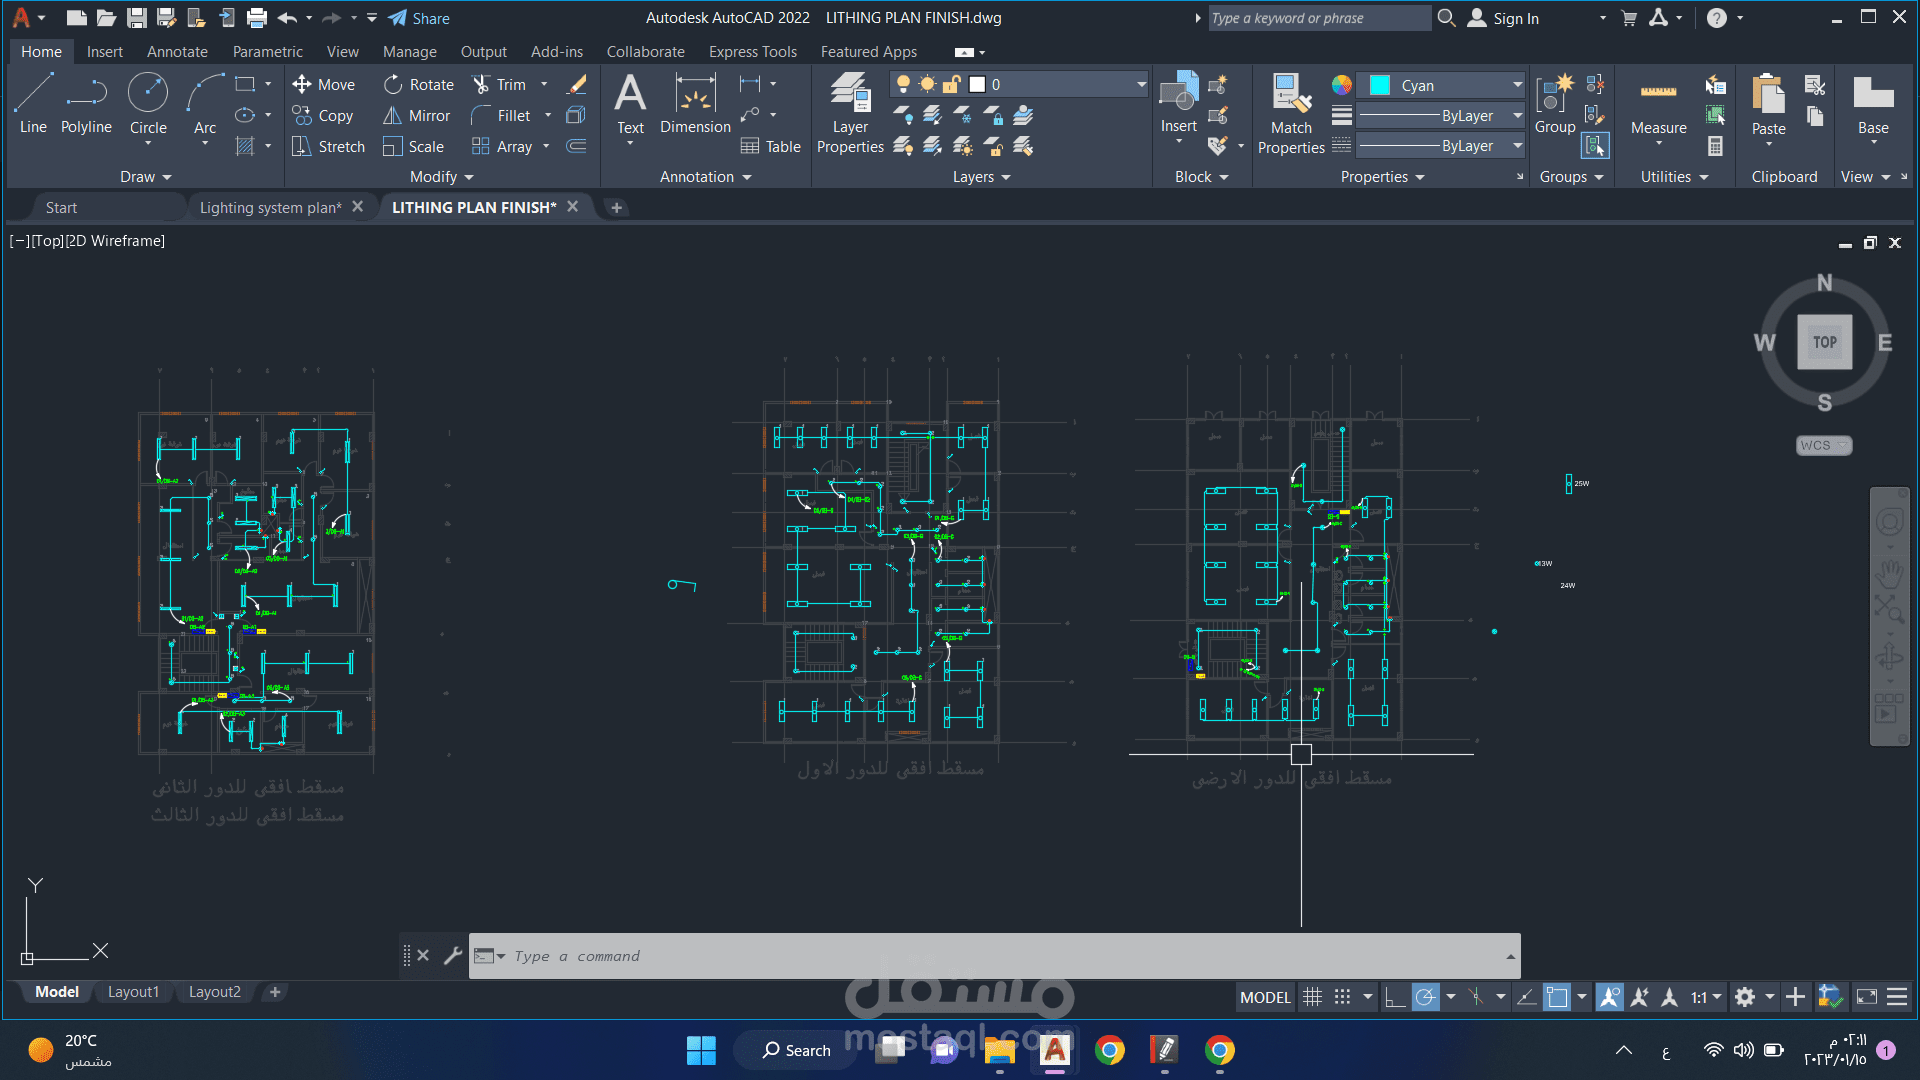Activate the Dimension tool

[x=695, y=103]
